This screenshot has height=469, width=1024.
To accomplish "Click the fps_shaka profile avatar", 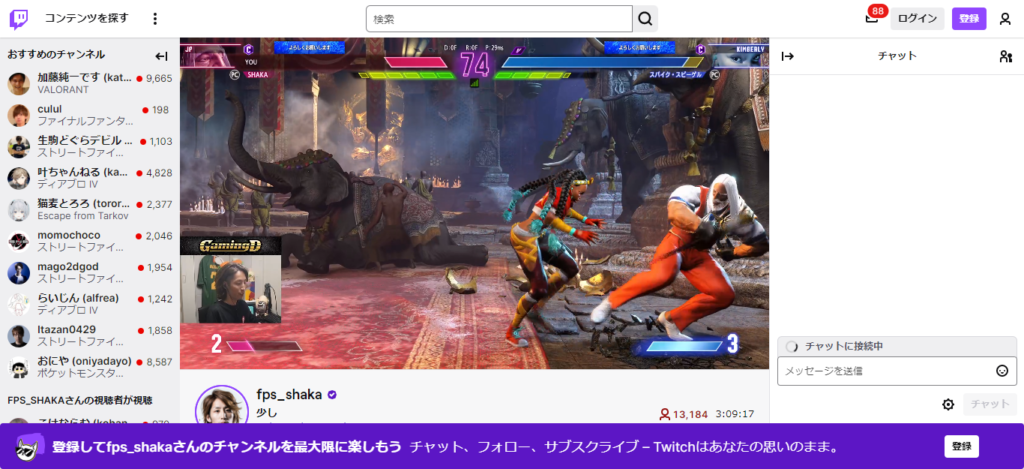I will 222,405.
